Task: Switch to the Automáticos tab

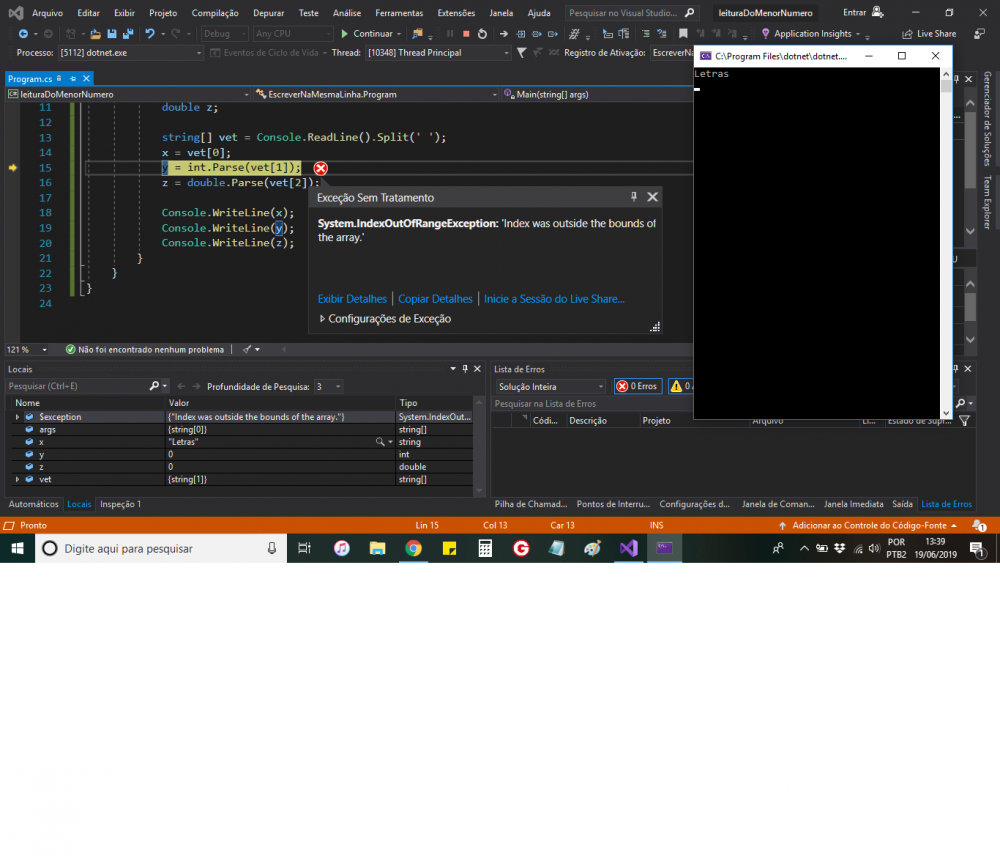Action: [x=33, y=504]
